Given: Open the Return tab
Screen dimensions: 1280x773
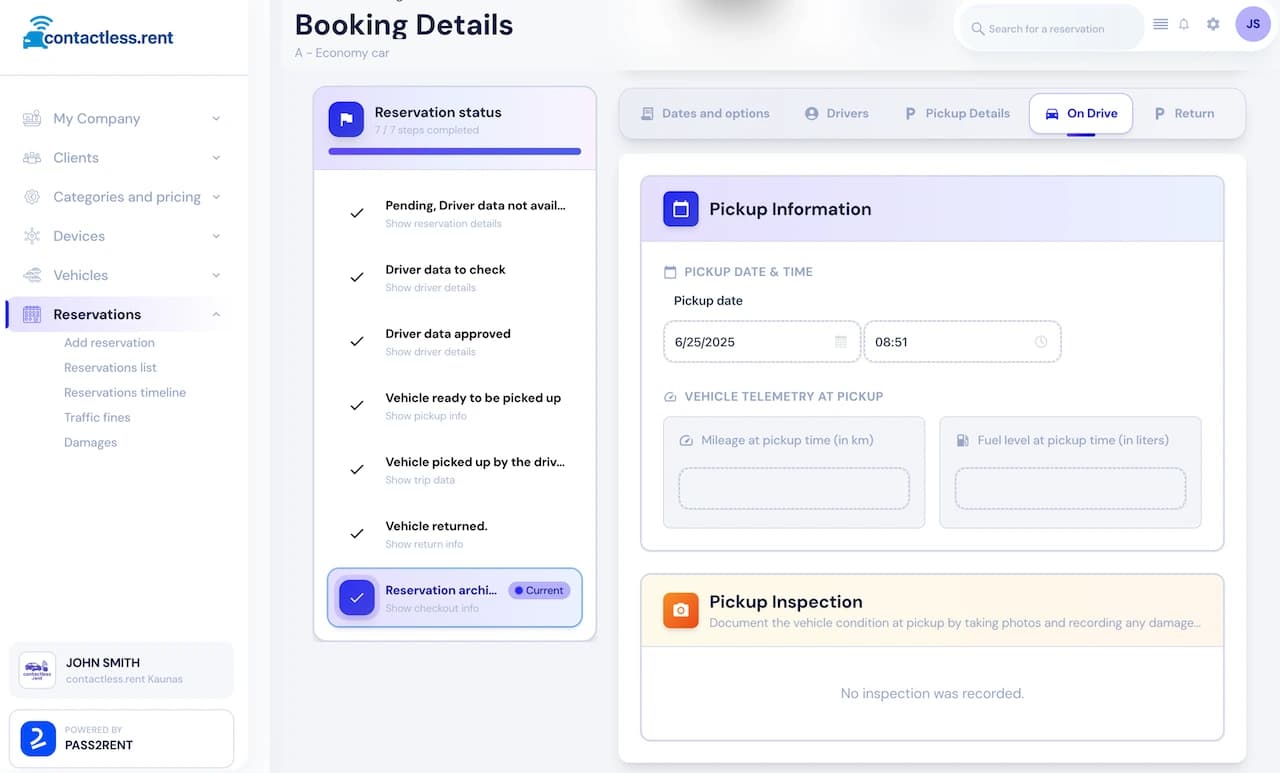Looking at the screenshot, I should (x=1185, y=114).
